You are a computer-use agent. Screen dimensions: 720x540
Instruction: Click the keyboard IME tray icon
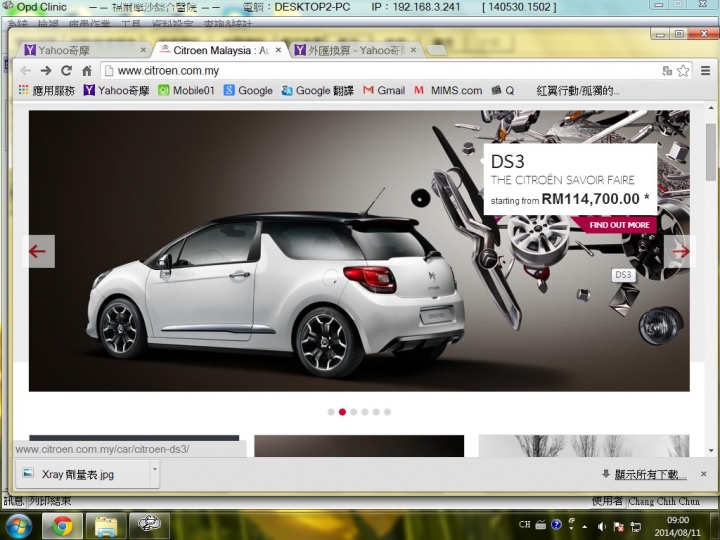[540, 524]
